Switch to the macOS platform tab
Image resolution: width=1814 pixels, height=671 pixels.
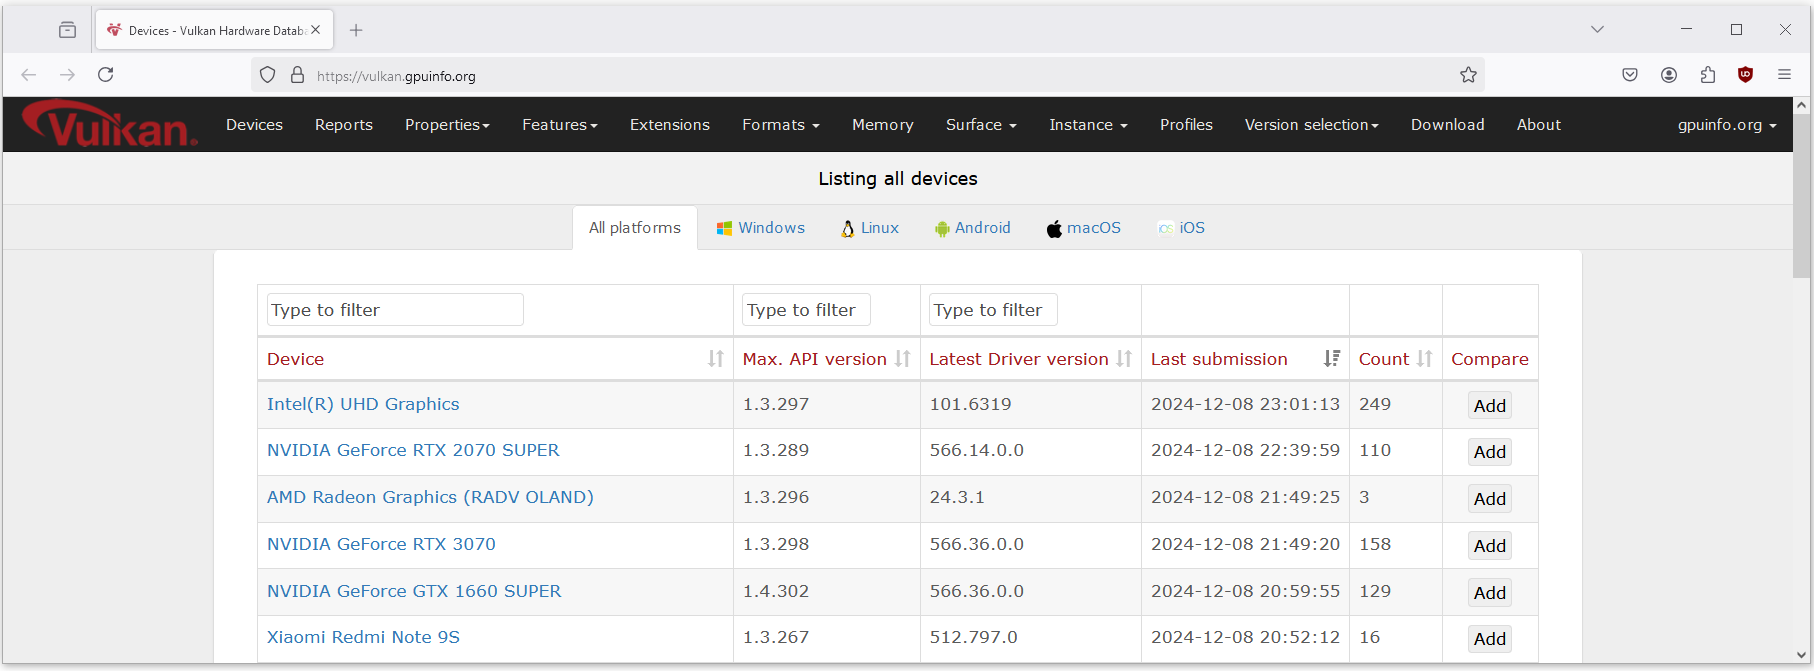(x=1084, y=228)
